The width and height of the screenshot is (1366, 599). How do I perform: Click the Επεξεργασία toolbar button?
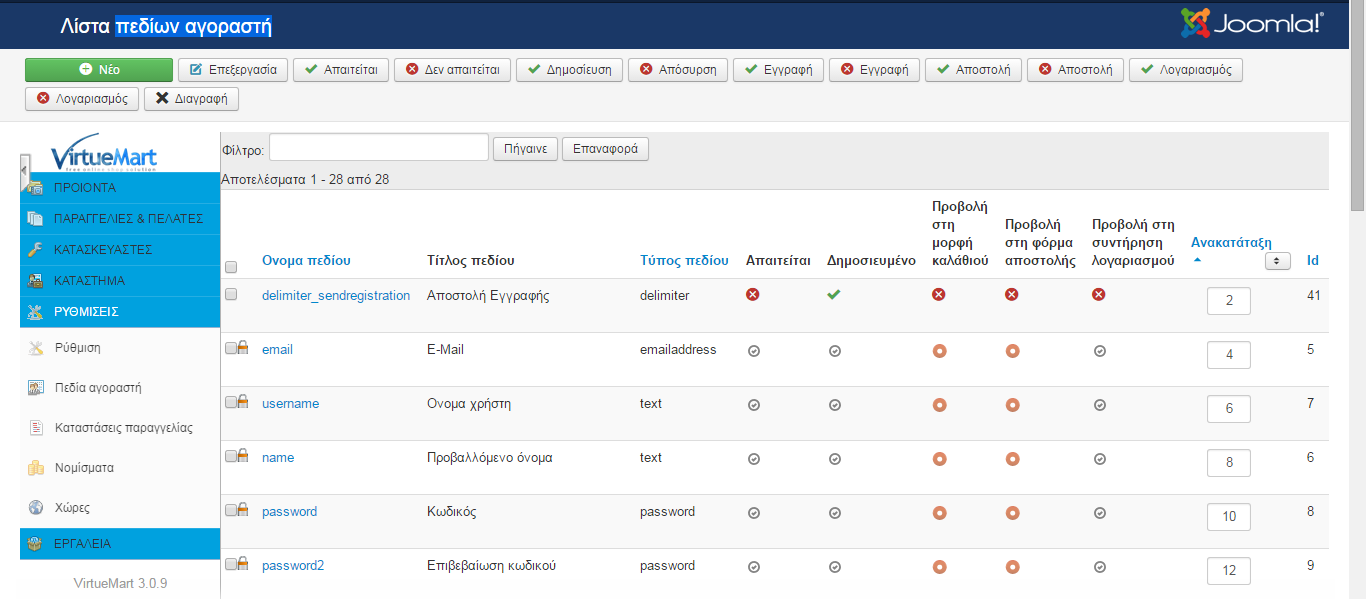(234, 70)
